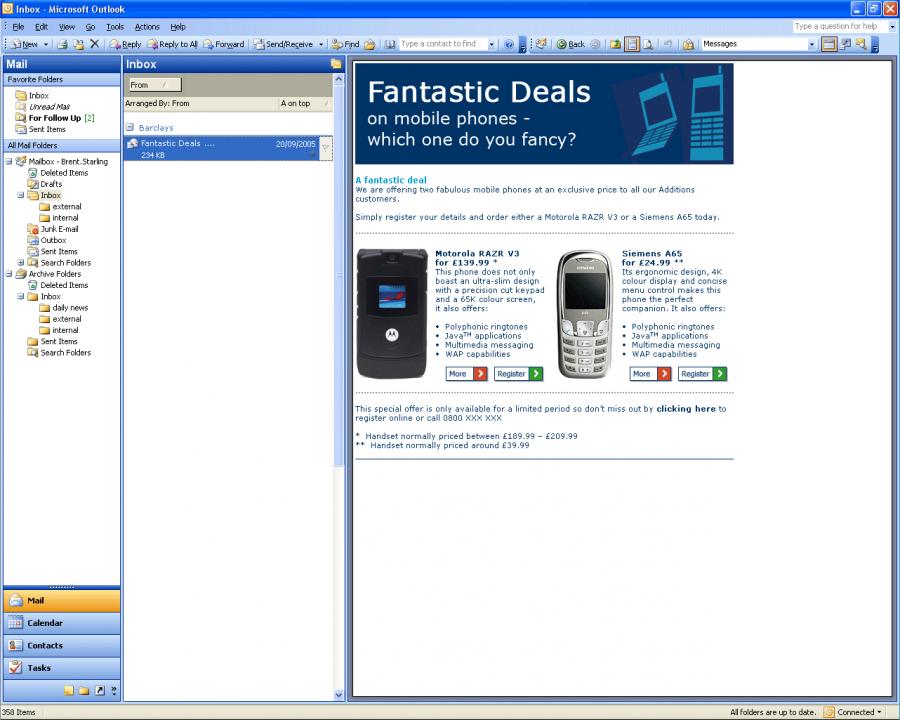
Task: Open the contact search dropdown arrow
Action: click(x=492, y=44)
